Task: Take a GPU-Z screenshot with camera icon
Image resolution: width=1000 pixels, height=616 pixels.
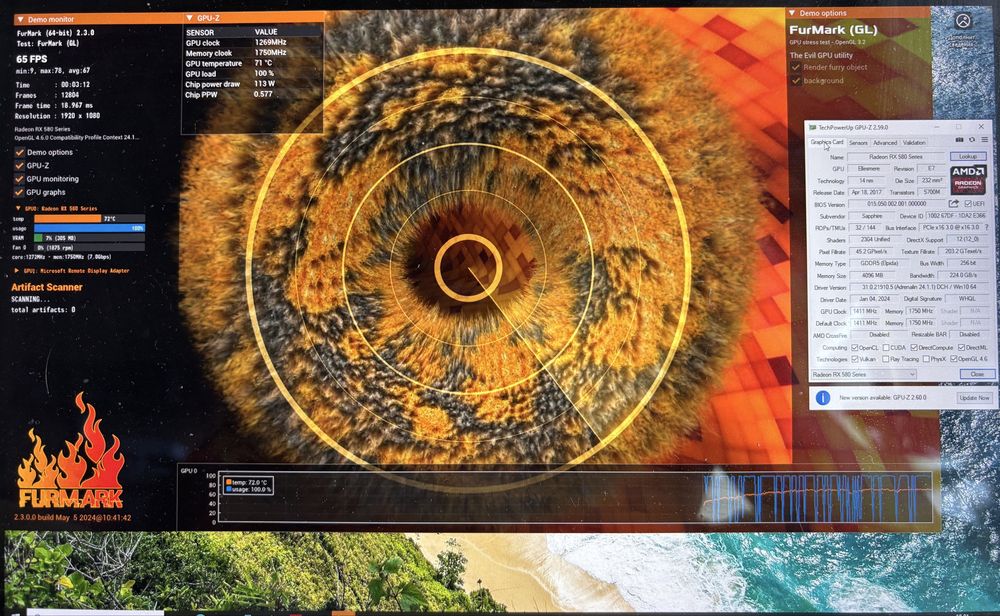Action: [x=959, y=140]
